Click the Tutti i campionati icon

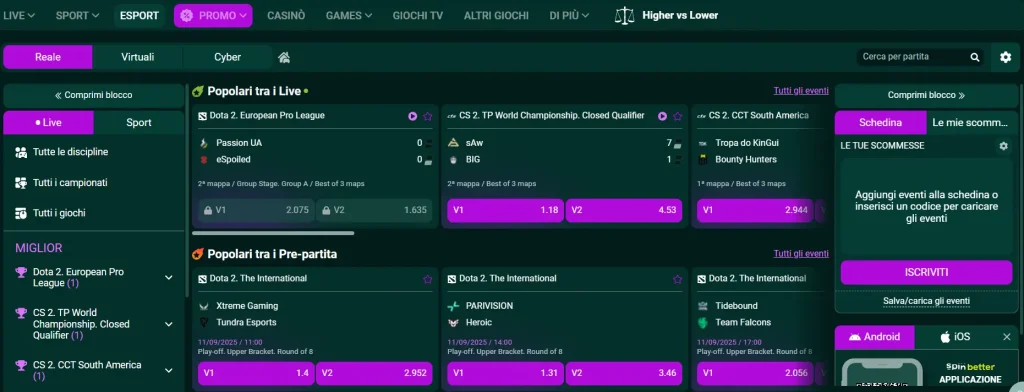pos(20,183)
